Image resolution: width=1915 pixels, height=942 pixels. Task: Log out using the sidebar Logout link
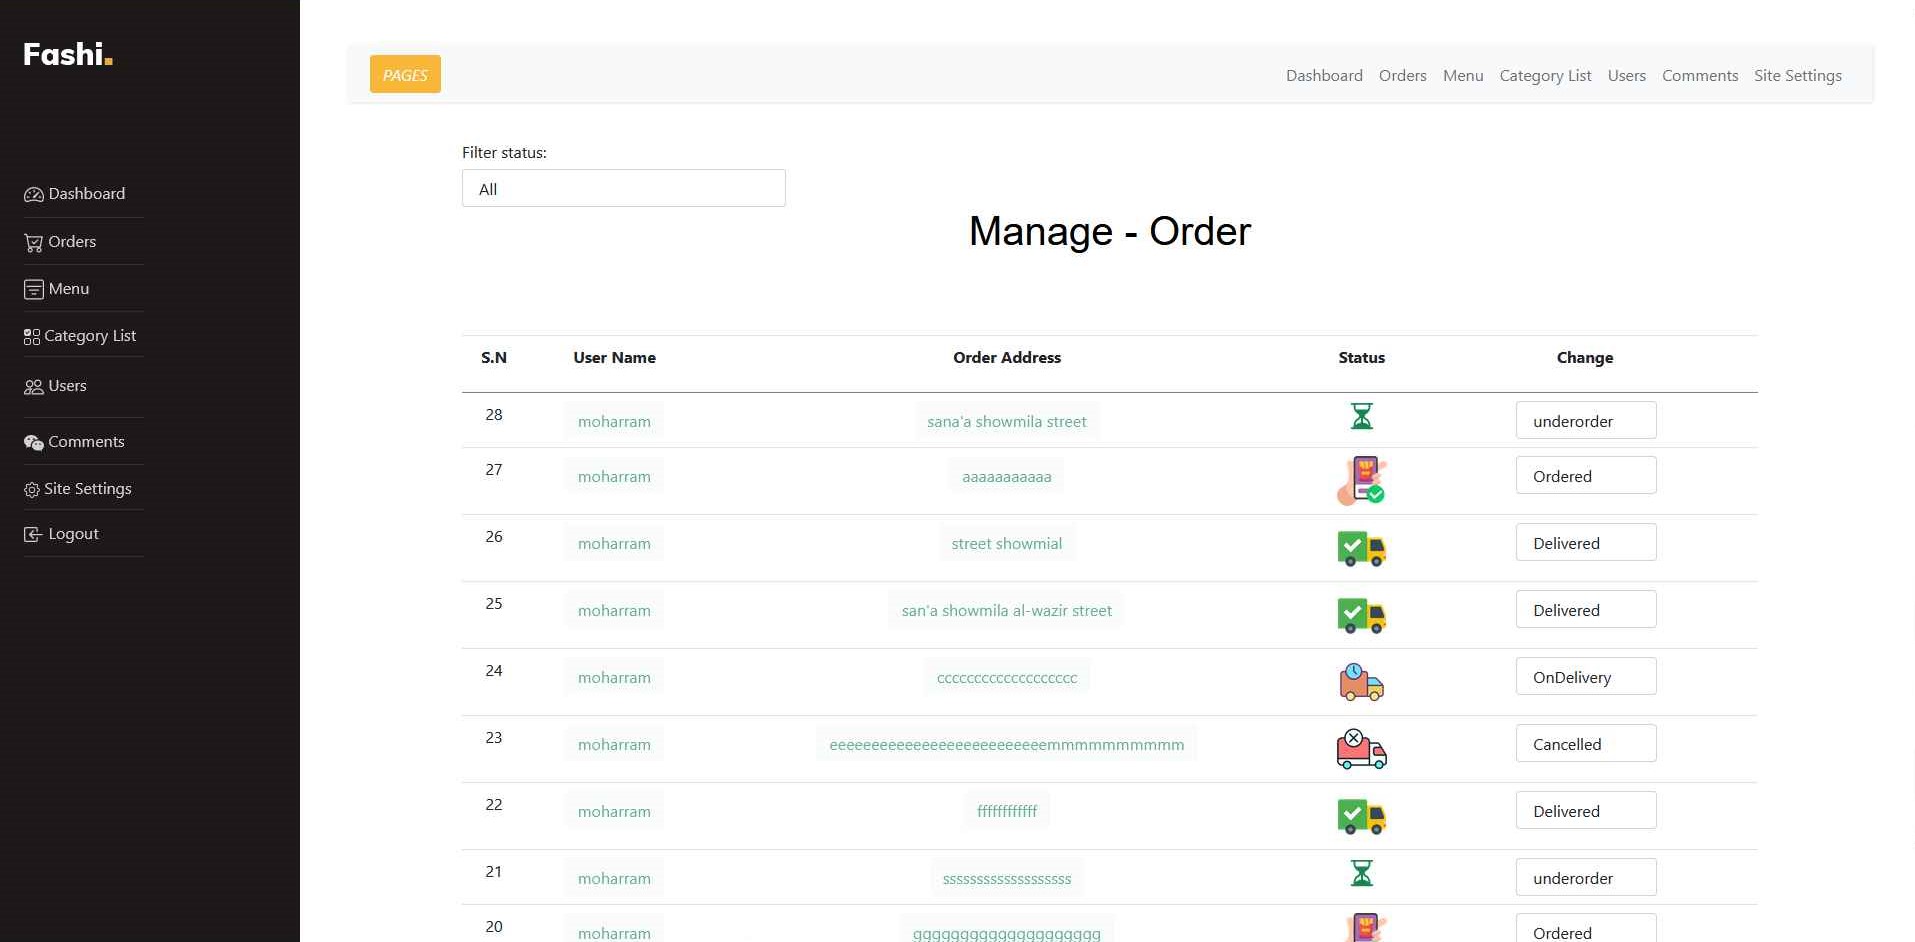(73, 534)
